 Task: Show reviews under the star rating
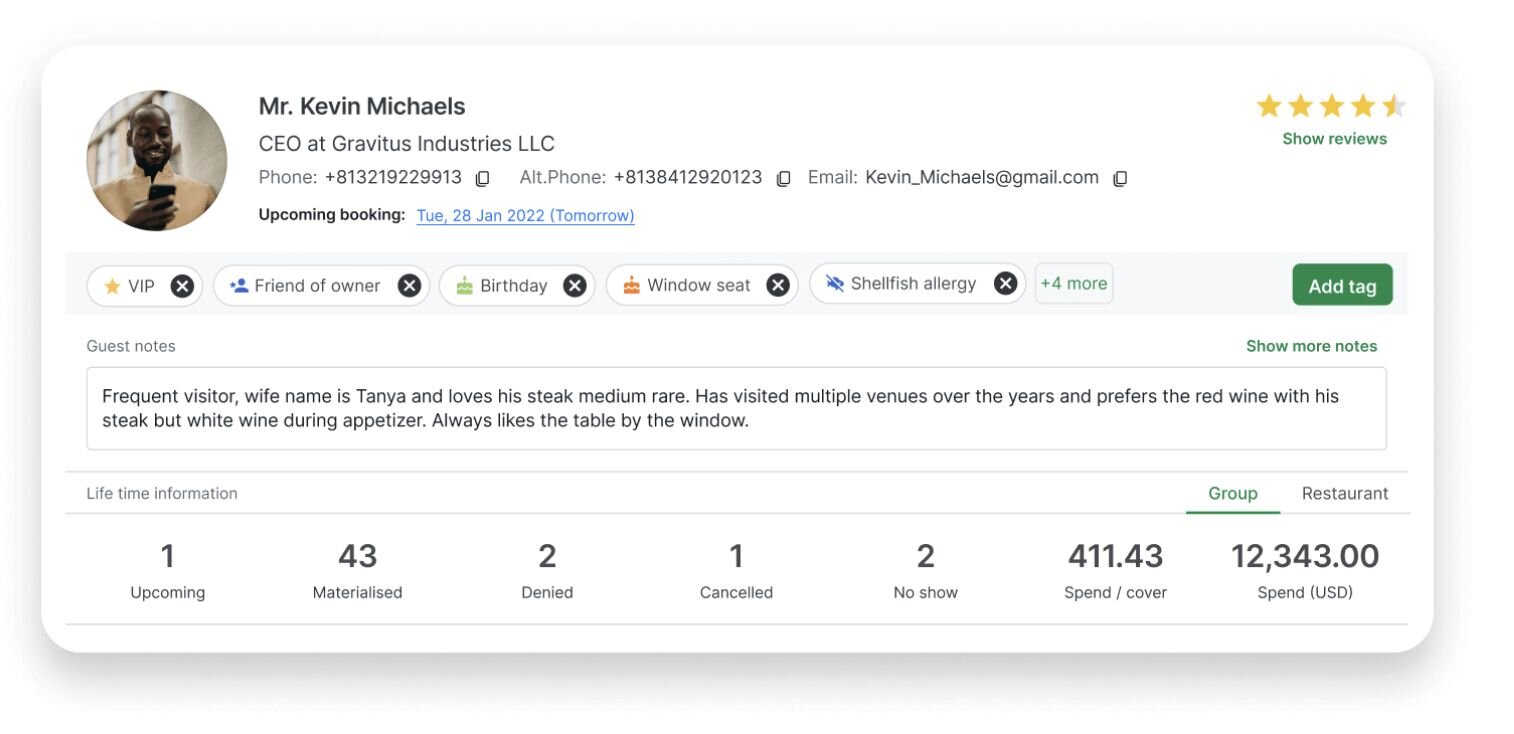point(1334,139)
